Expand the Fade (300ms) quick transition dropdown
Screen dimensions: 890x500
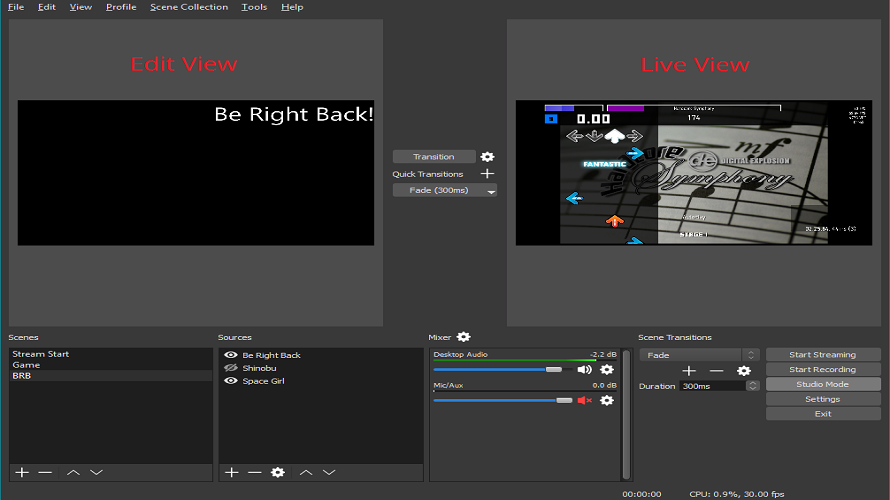(490, 191)
